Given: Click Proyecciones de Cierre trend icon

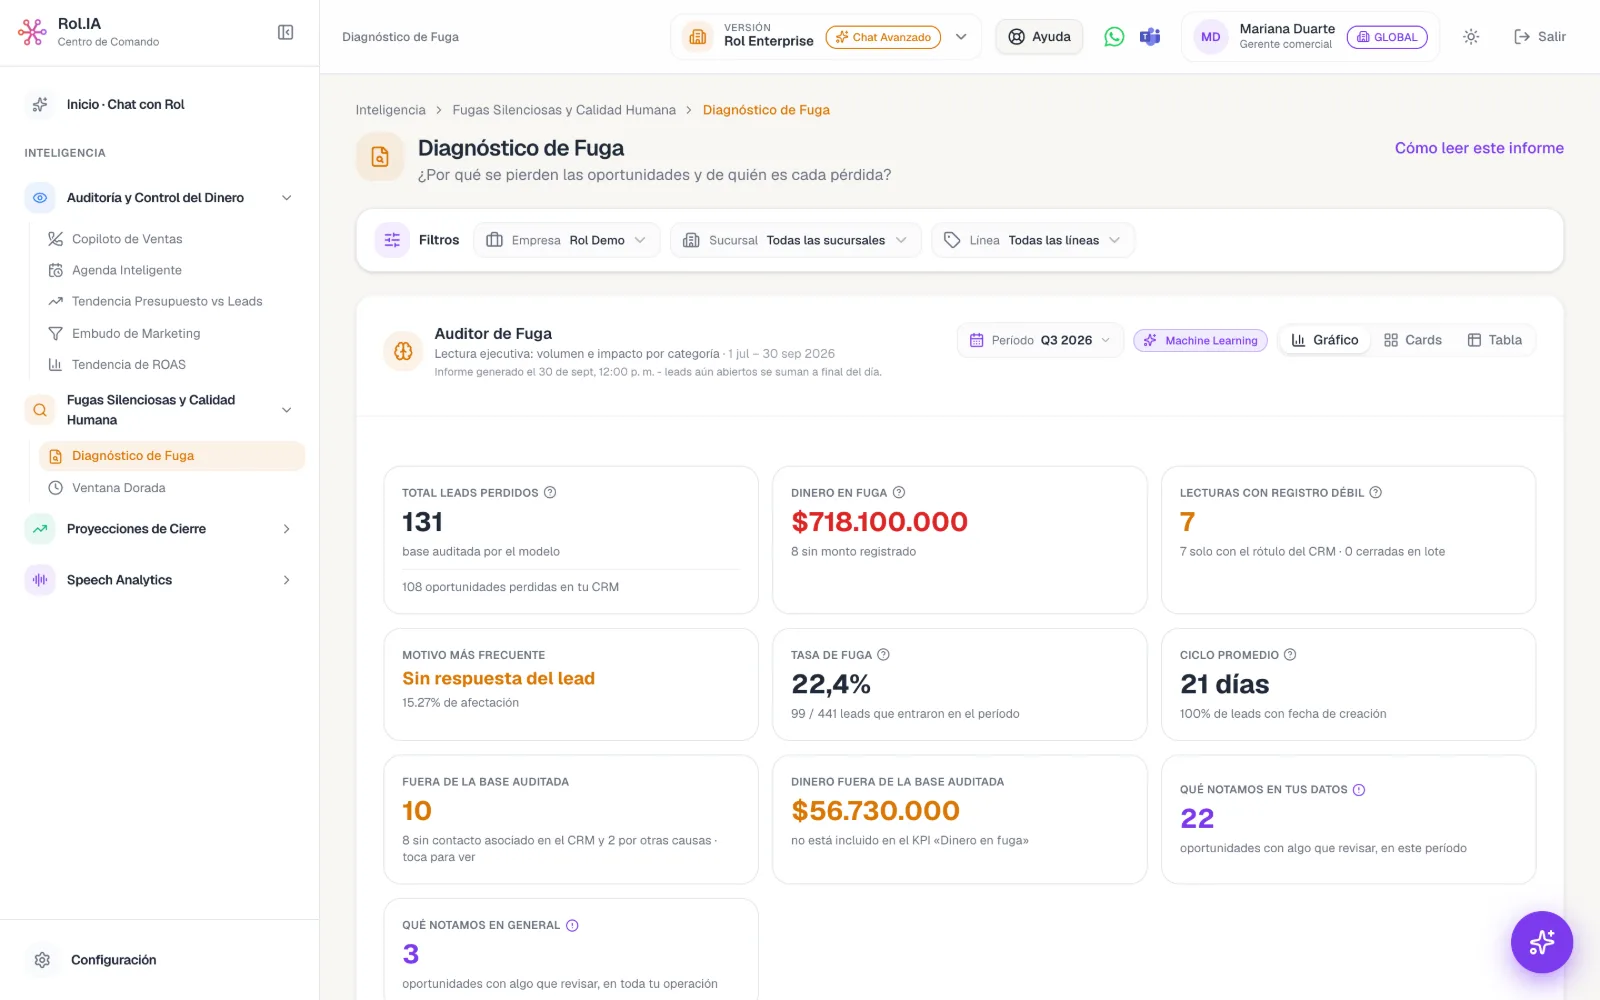Looking at the screenshot, I should [x=40, y=529].
